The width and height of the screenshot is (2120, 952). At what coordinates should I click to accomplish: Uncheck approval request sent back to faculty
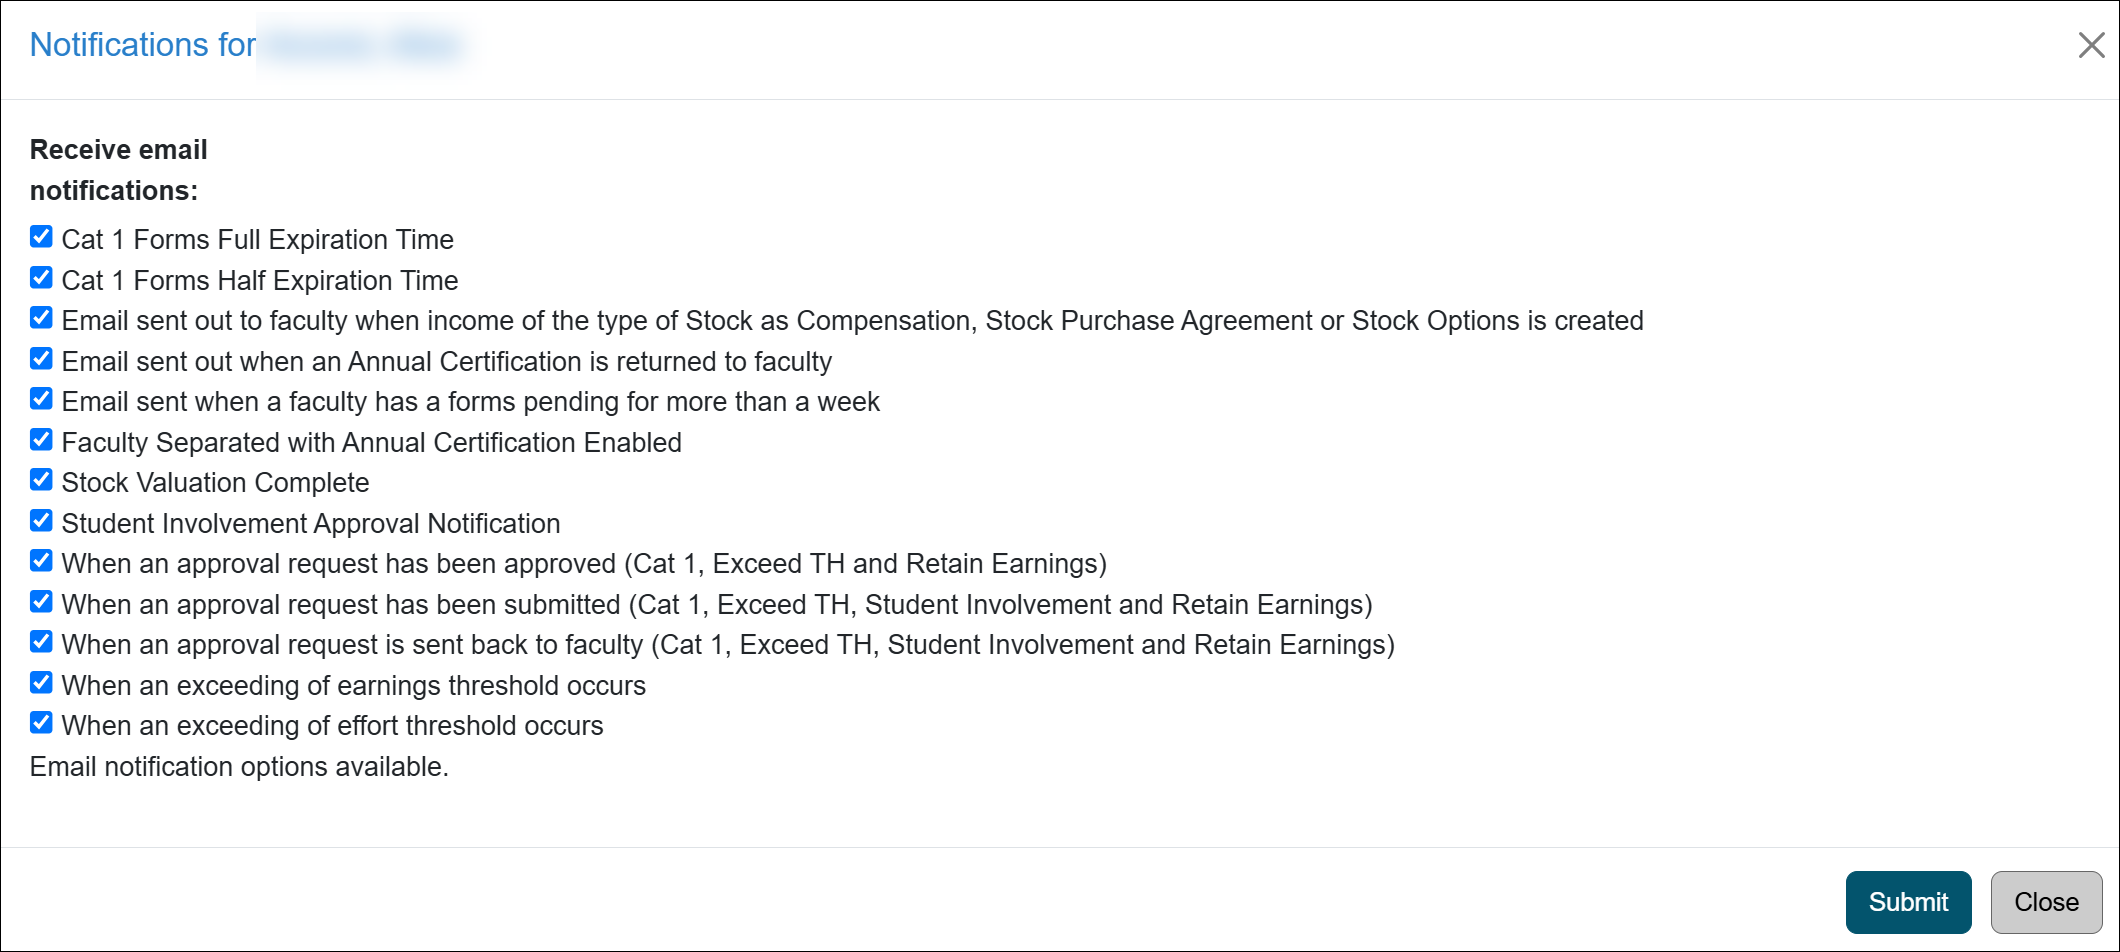point(41,642)
